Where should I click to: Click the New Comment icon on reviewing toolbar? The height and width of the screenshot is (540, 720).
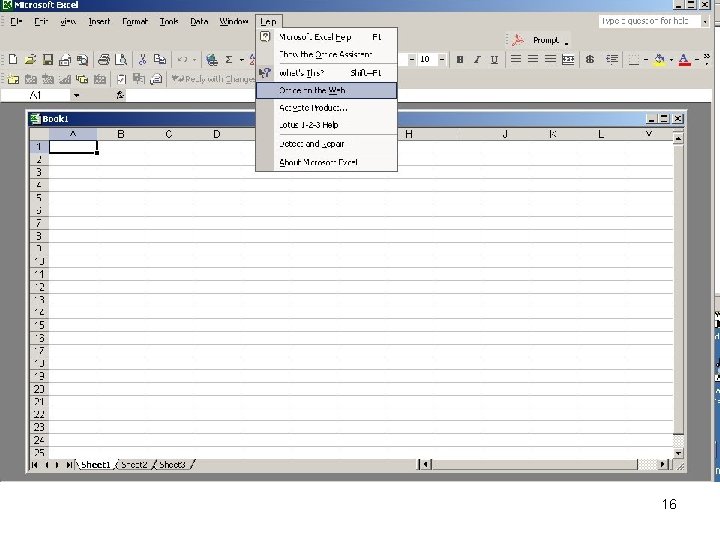tap(13, 79)
